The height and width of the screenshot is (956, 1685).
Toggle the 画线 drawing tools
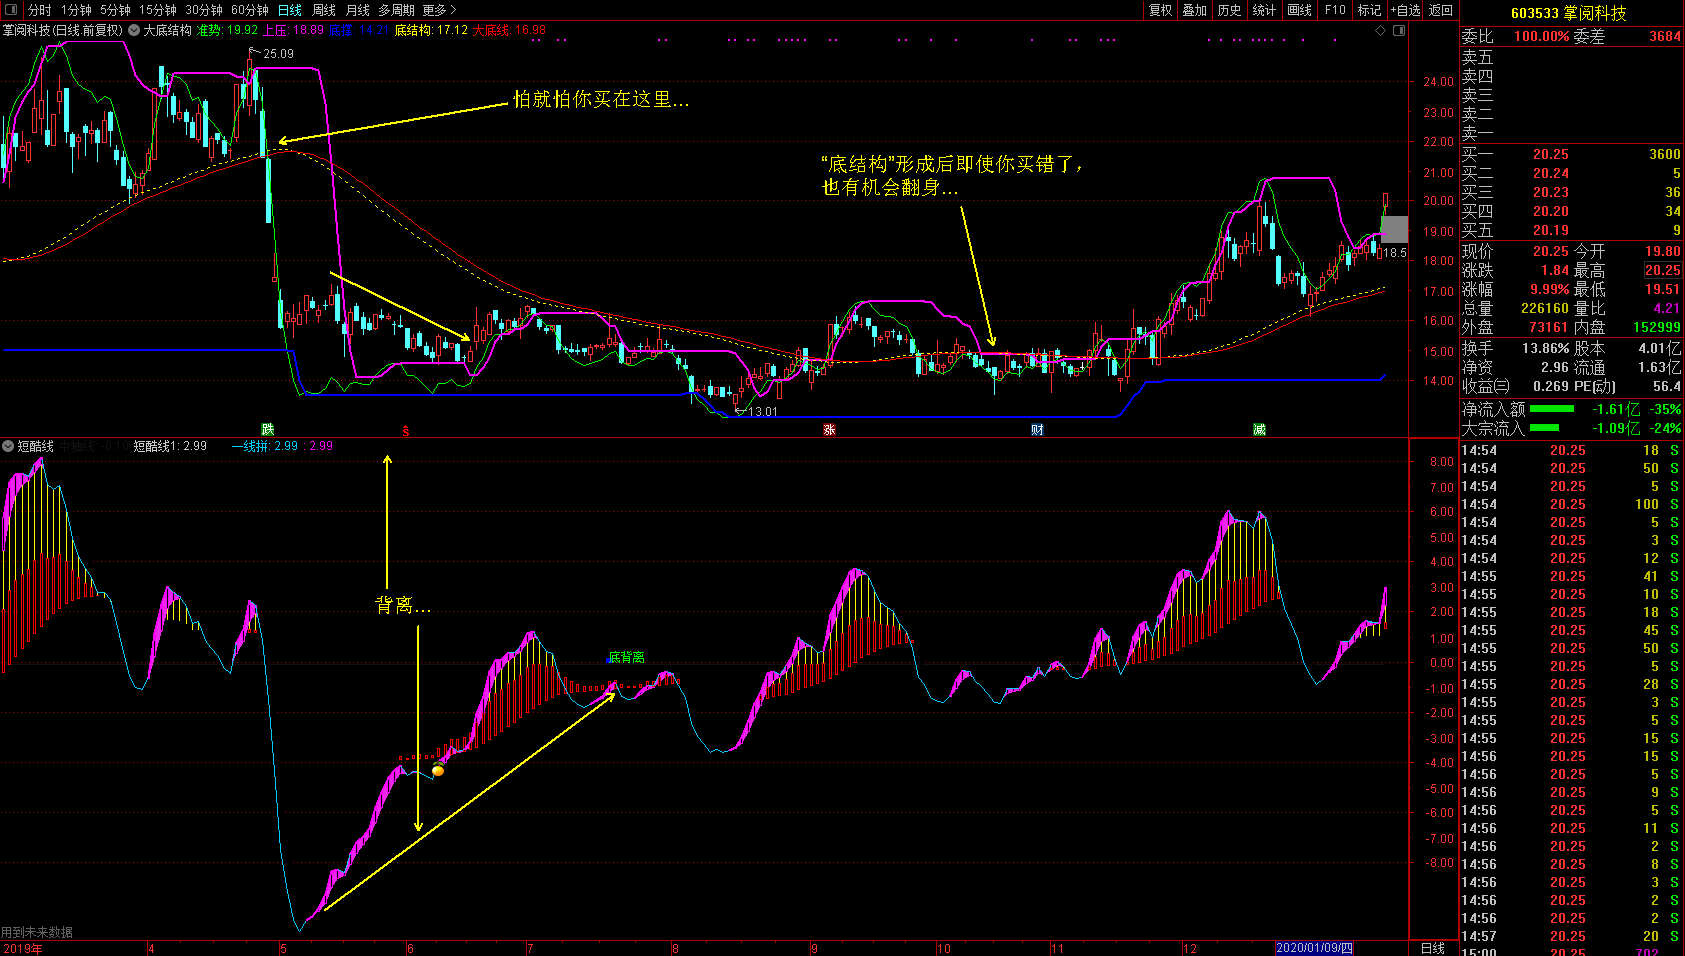(x=1299, y=10)
